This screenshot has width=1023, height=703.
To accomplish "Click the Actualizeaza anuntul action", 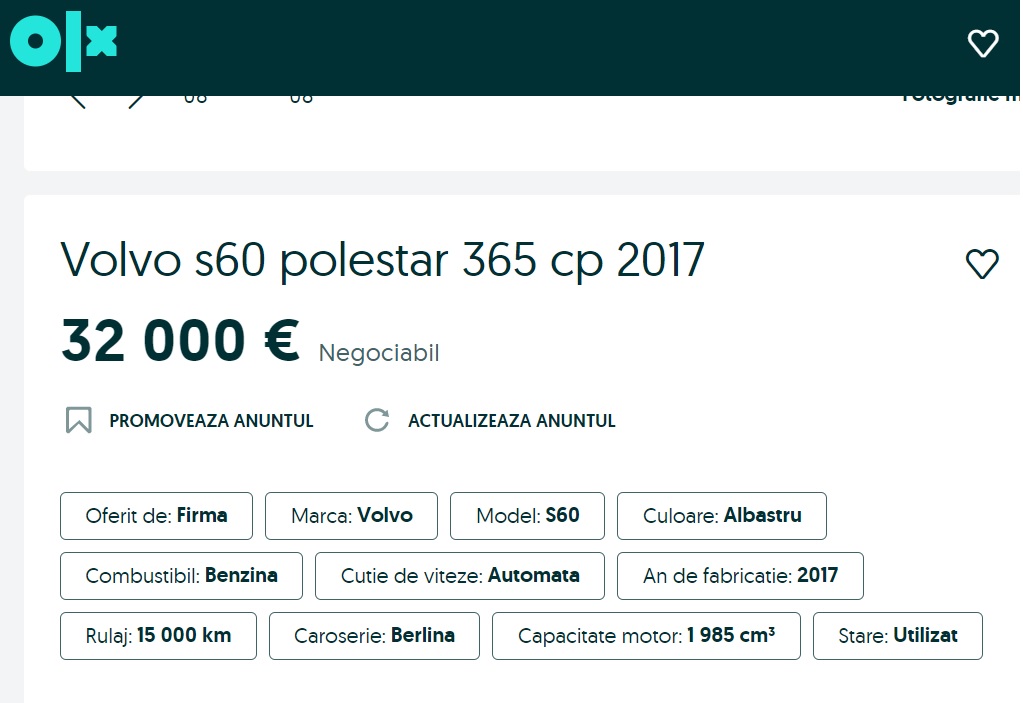I will point(511,421).
